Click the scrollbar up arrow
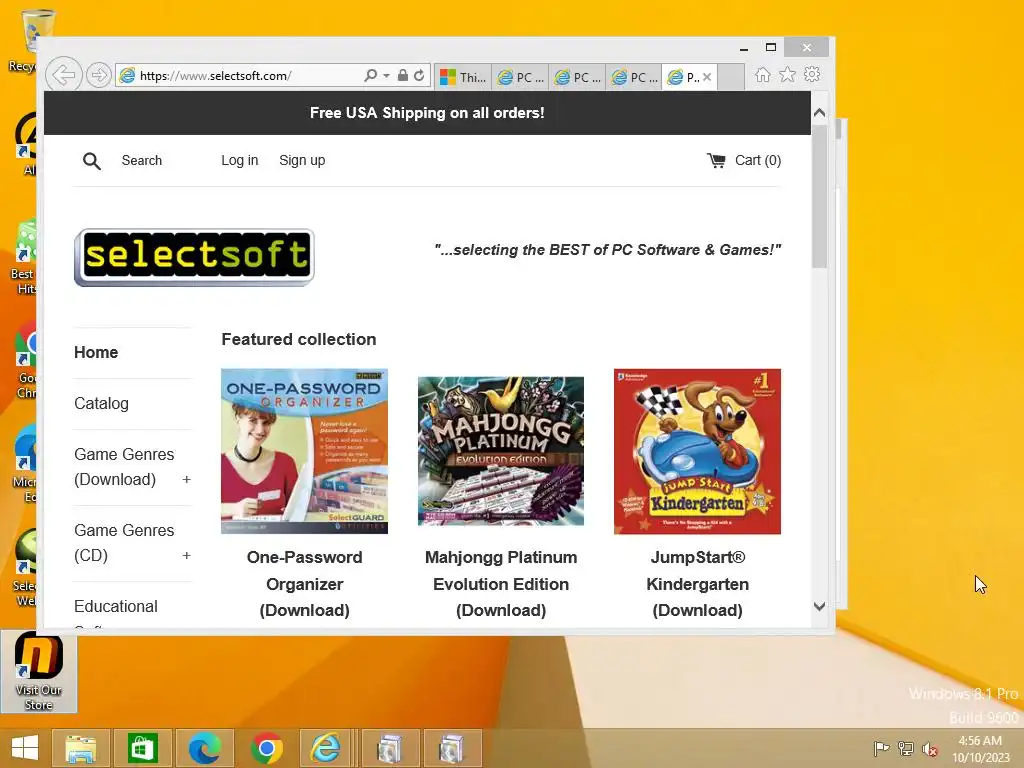This screenshot has width=1024, height=768. [820, 112]
